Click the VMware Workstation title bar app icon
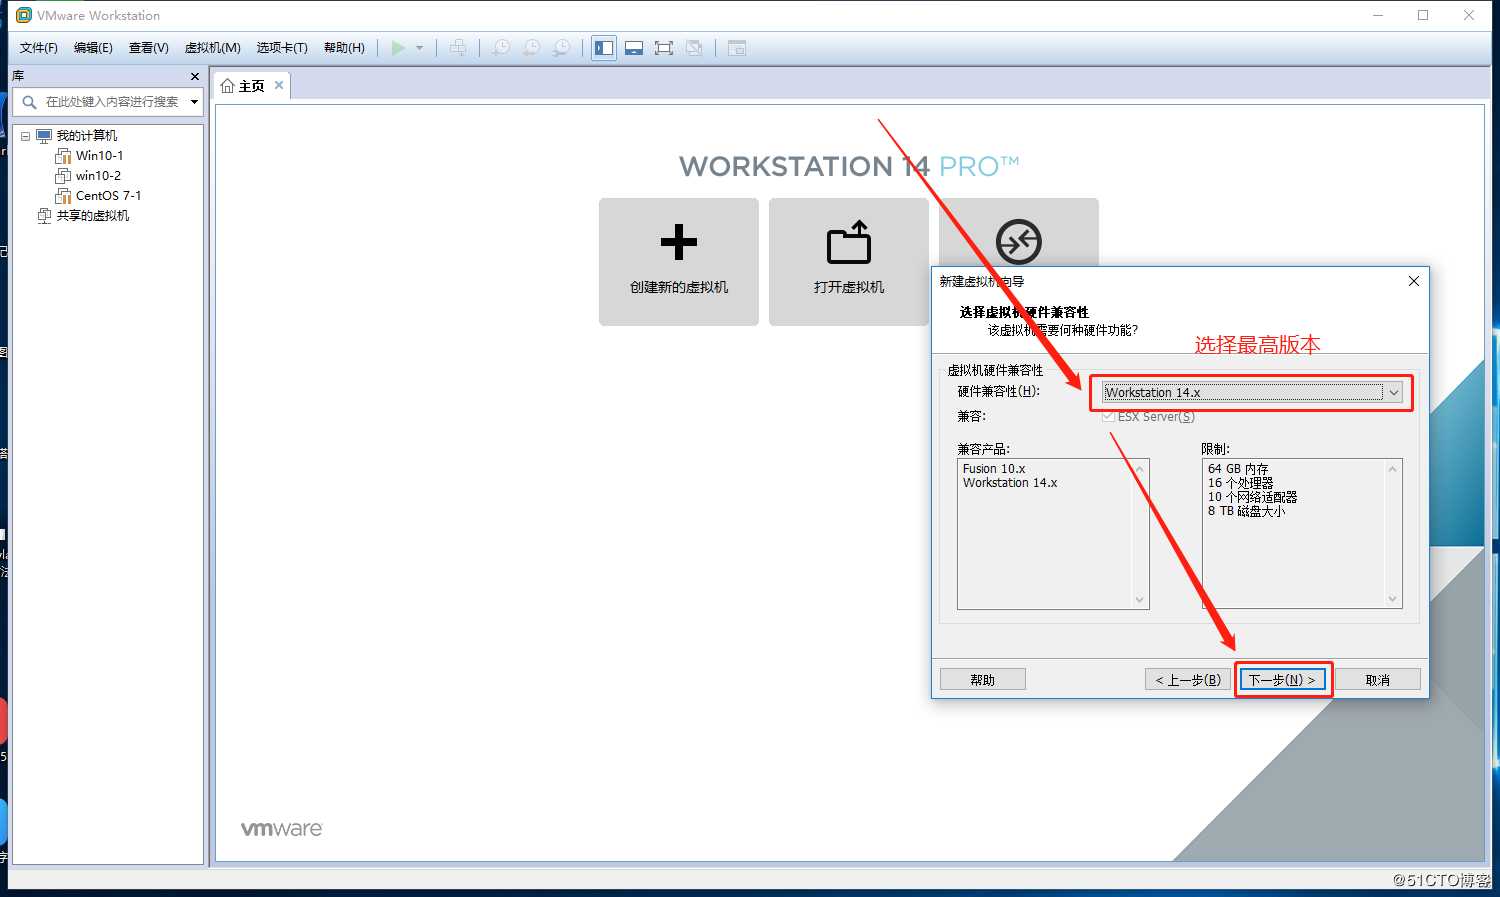The image size is (1500, 897). click(24, 15)
